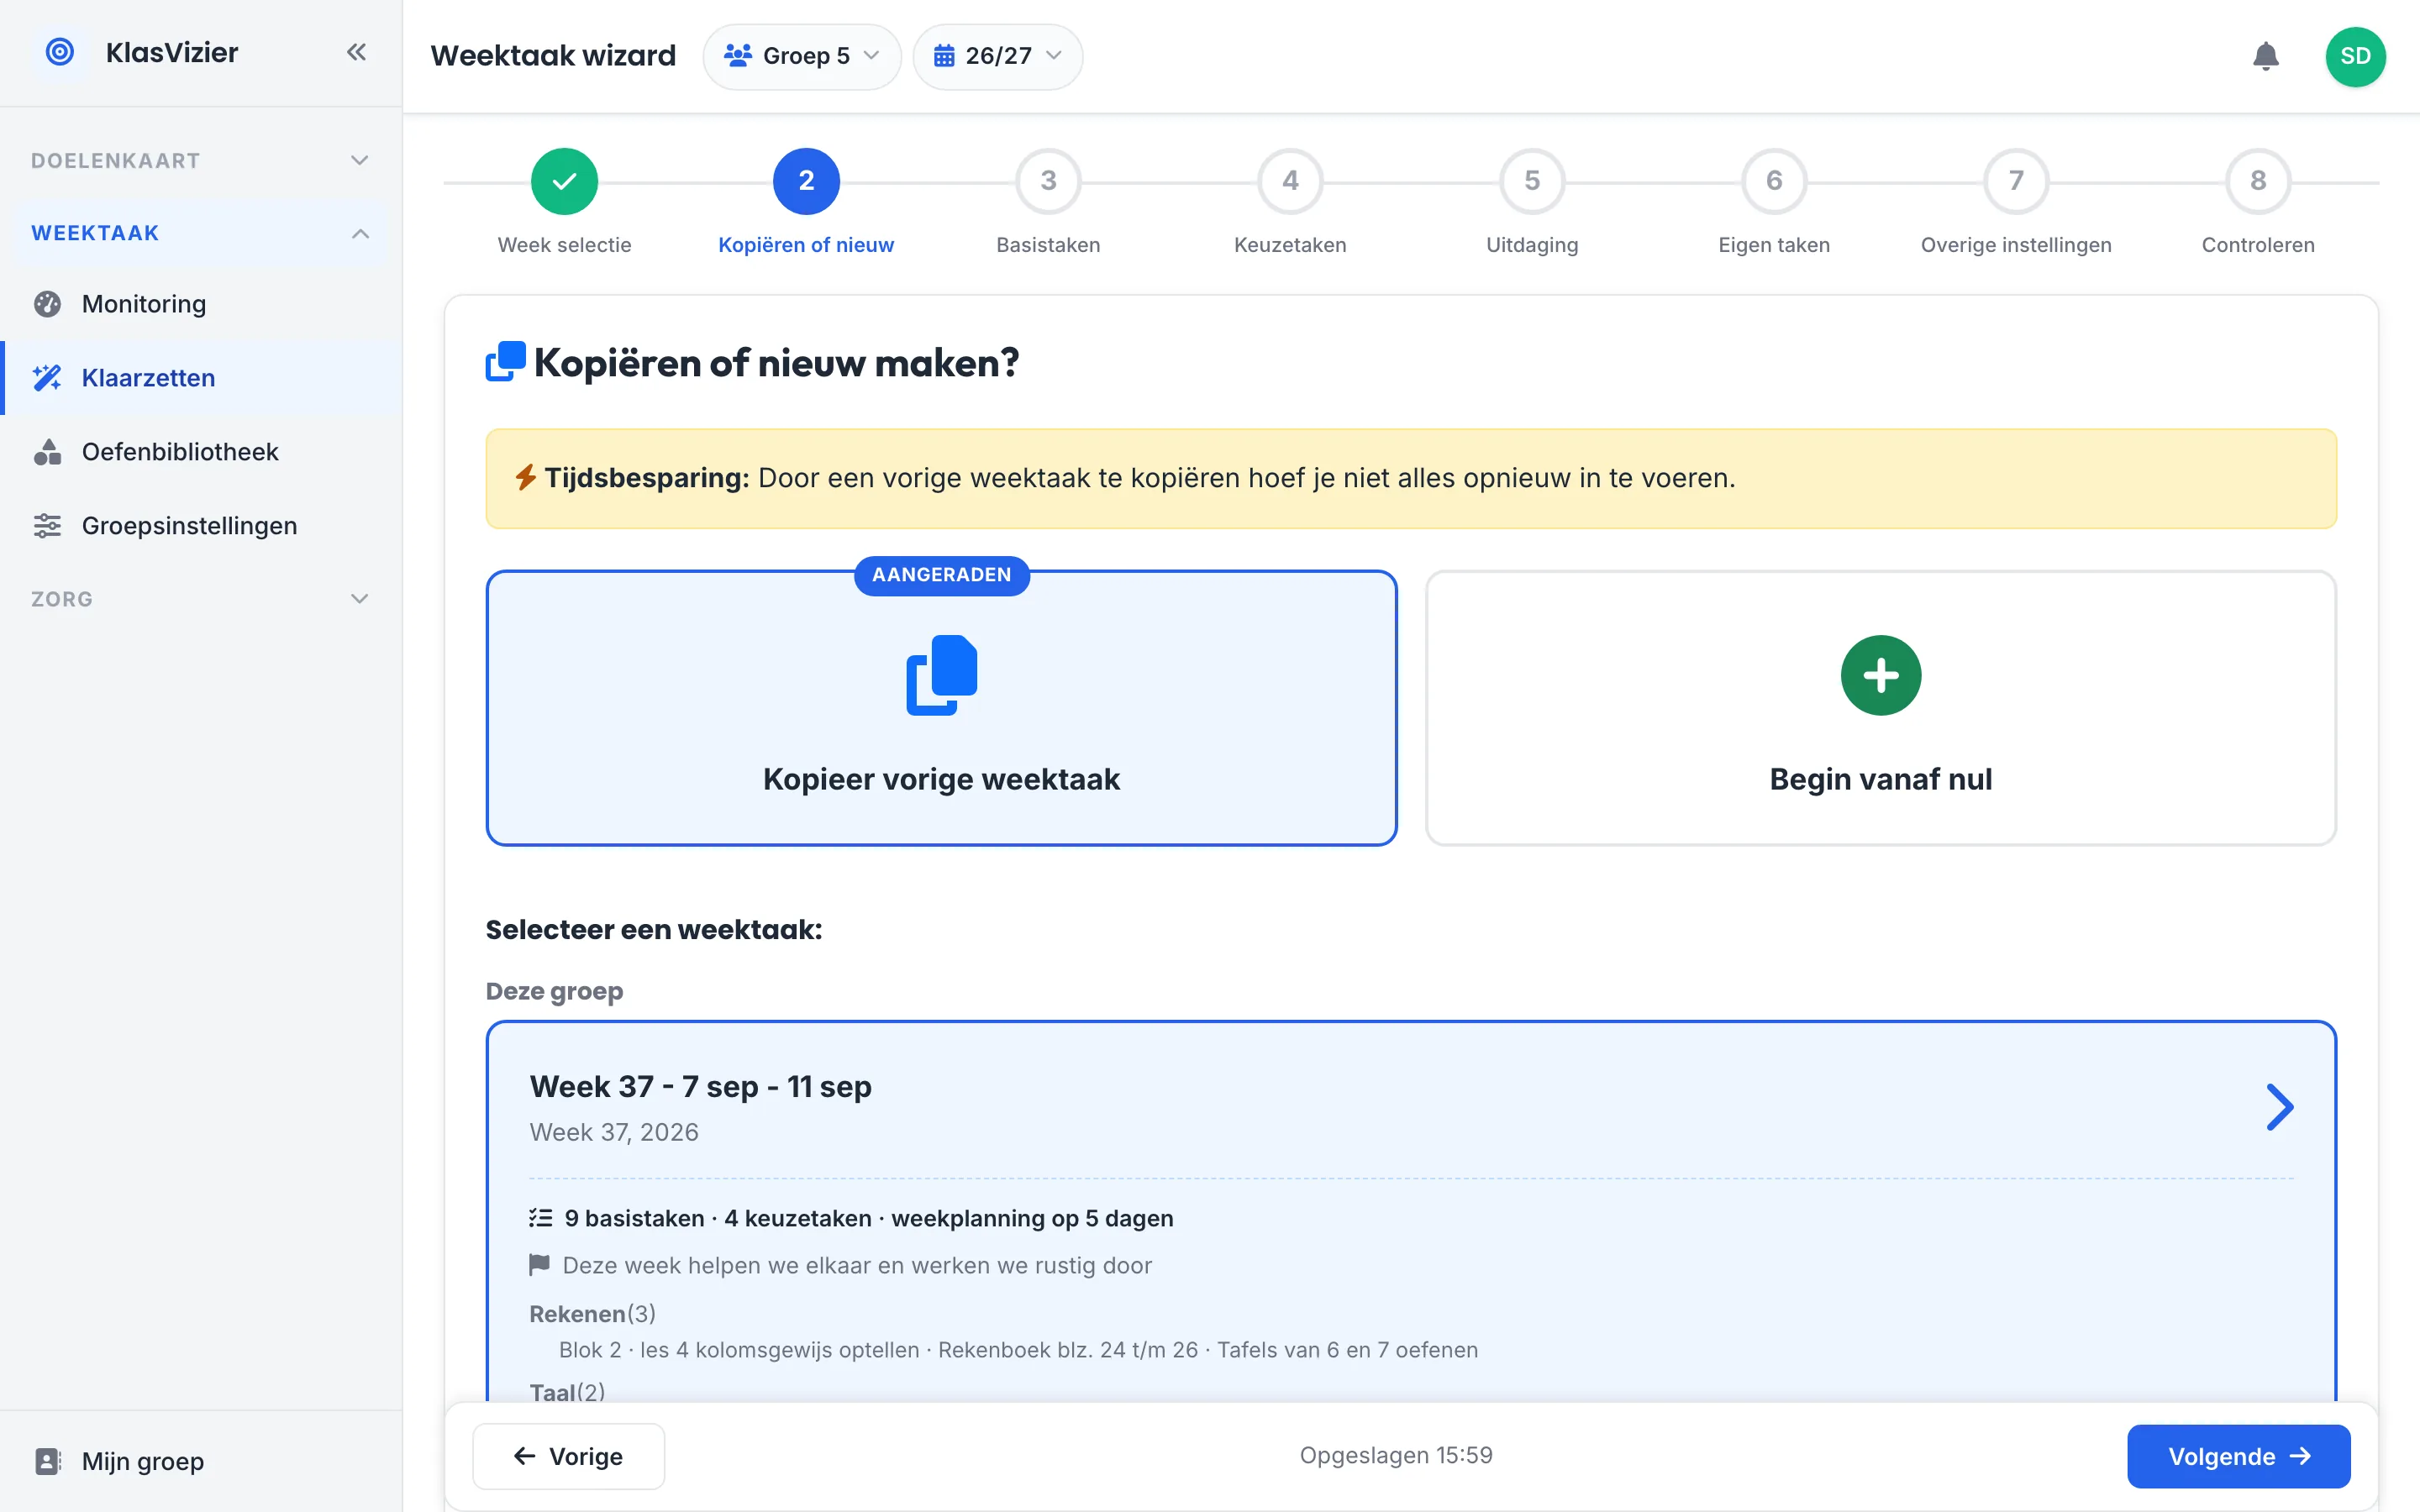Choose Begin vanaf nul option
This screenshot has height=1512, width=2420.
tap(1880, 708)
